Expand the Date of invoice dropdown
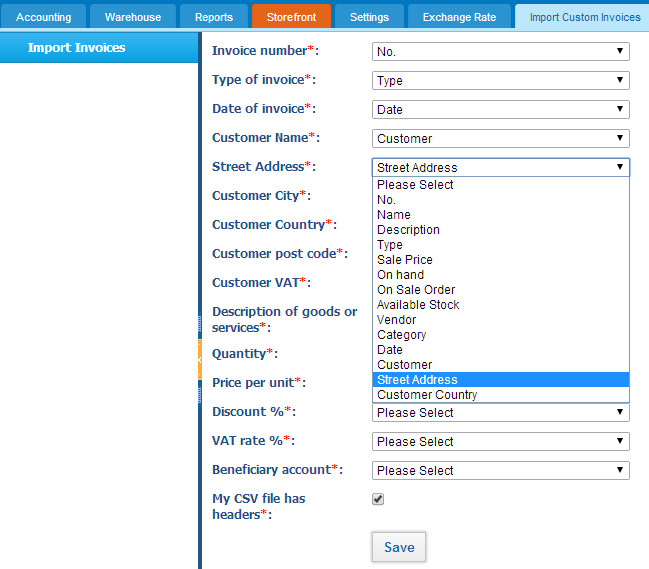The height and width of the screenshot is (569, 649). click(501, 110)
